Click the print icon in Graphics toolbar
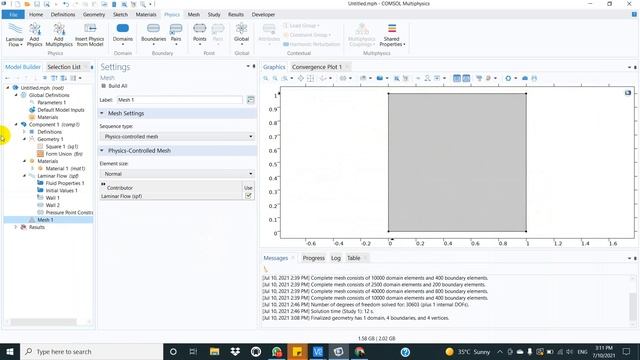 click(x=534, y=78)
